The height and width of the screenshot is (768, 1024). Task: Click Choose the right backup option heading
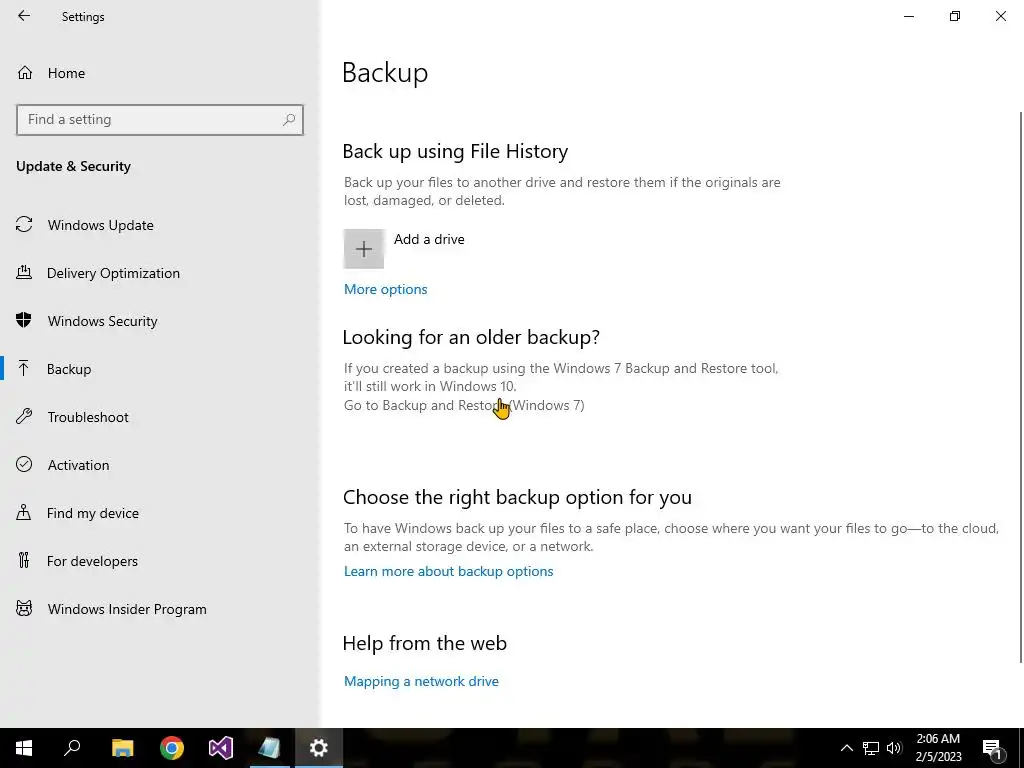click(x=517, y=497)
